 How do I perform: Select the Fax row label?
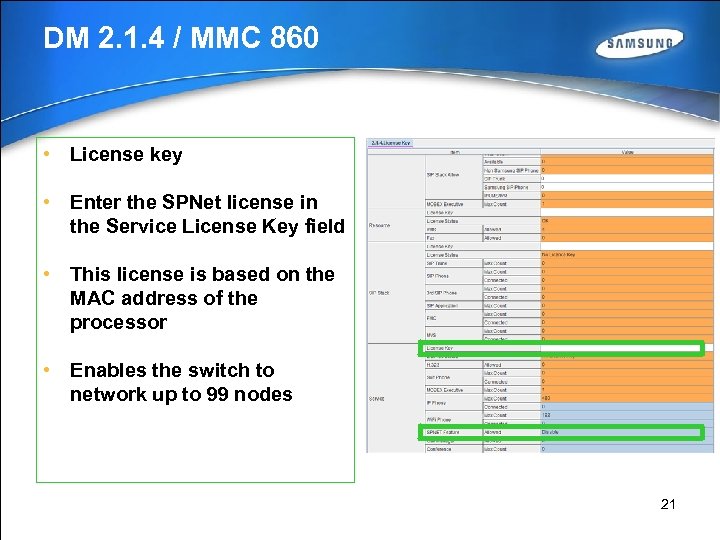[454, 238]
